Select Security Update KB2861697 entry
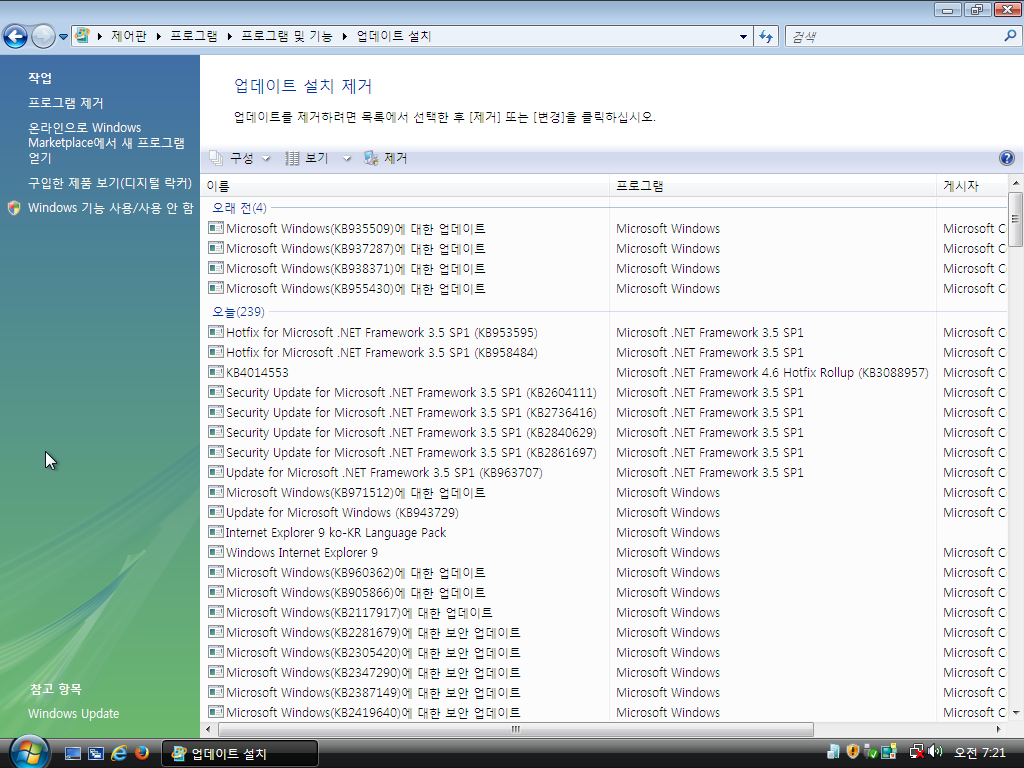1024x768 pixels. [x=411, y=452]
